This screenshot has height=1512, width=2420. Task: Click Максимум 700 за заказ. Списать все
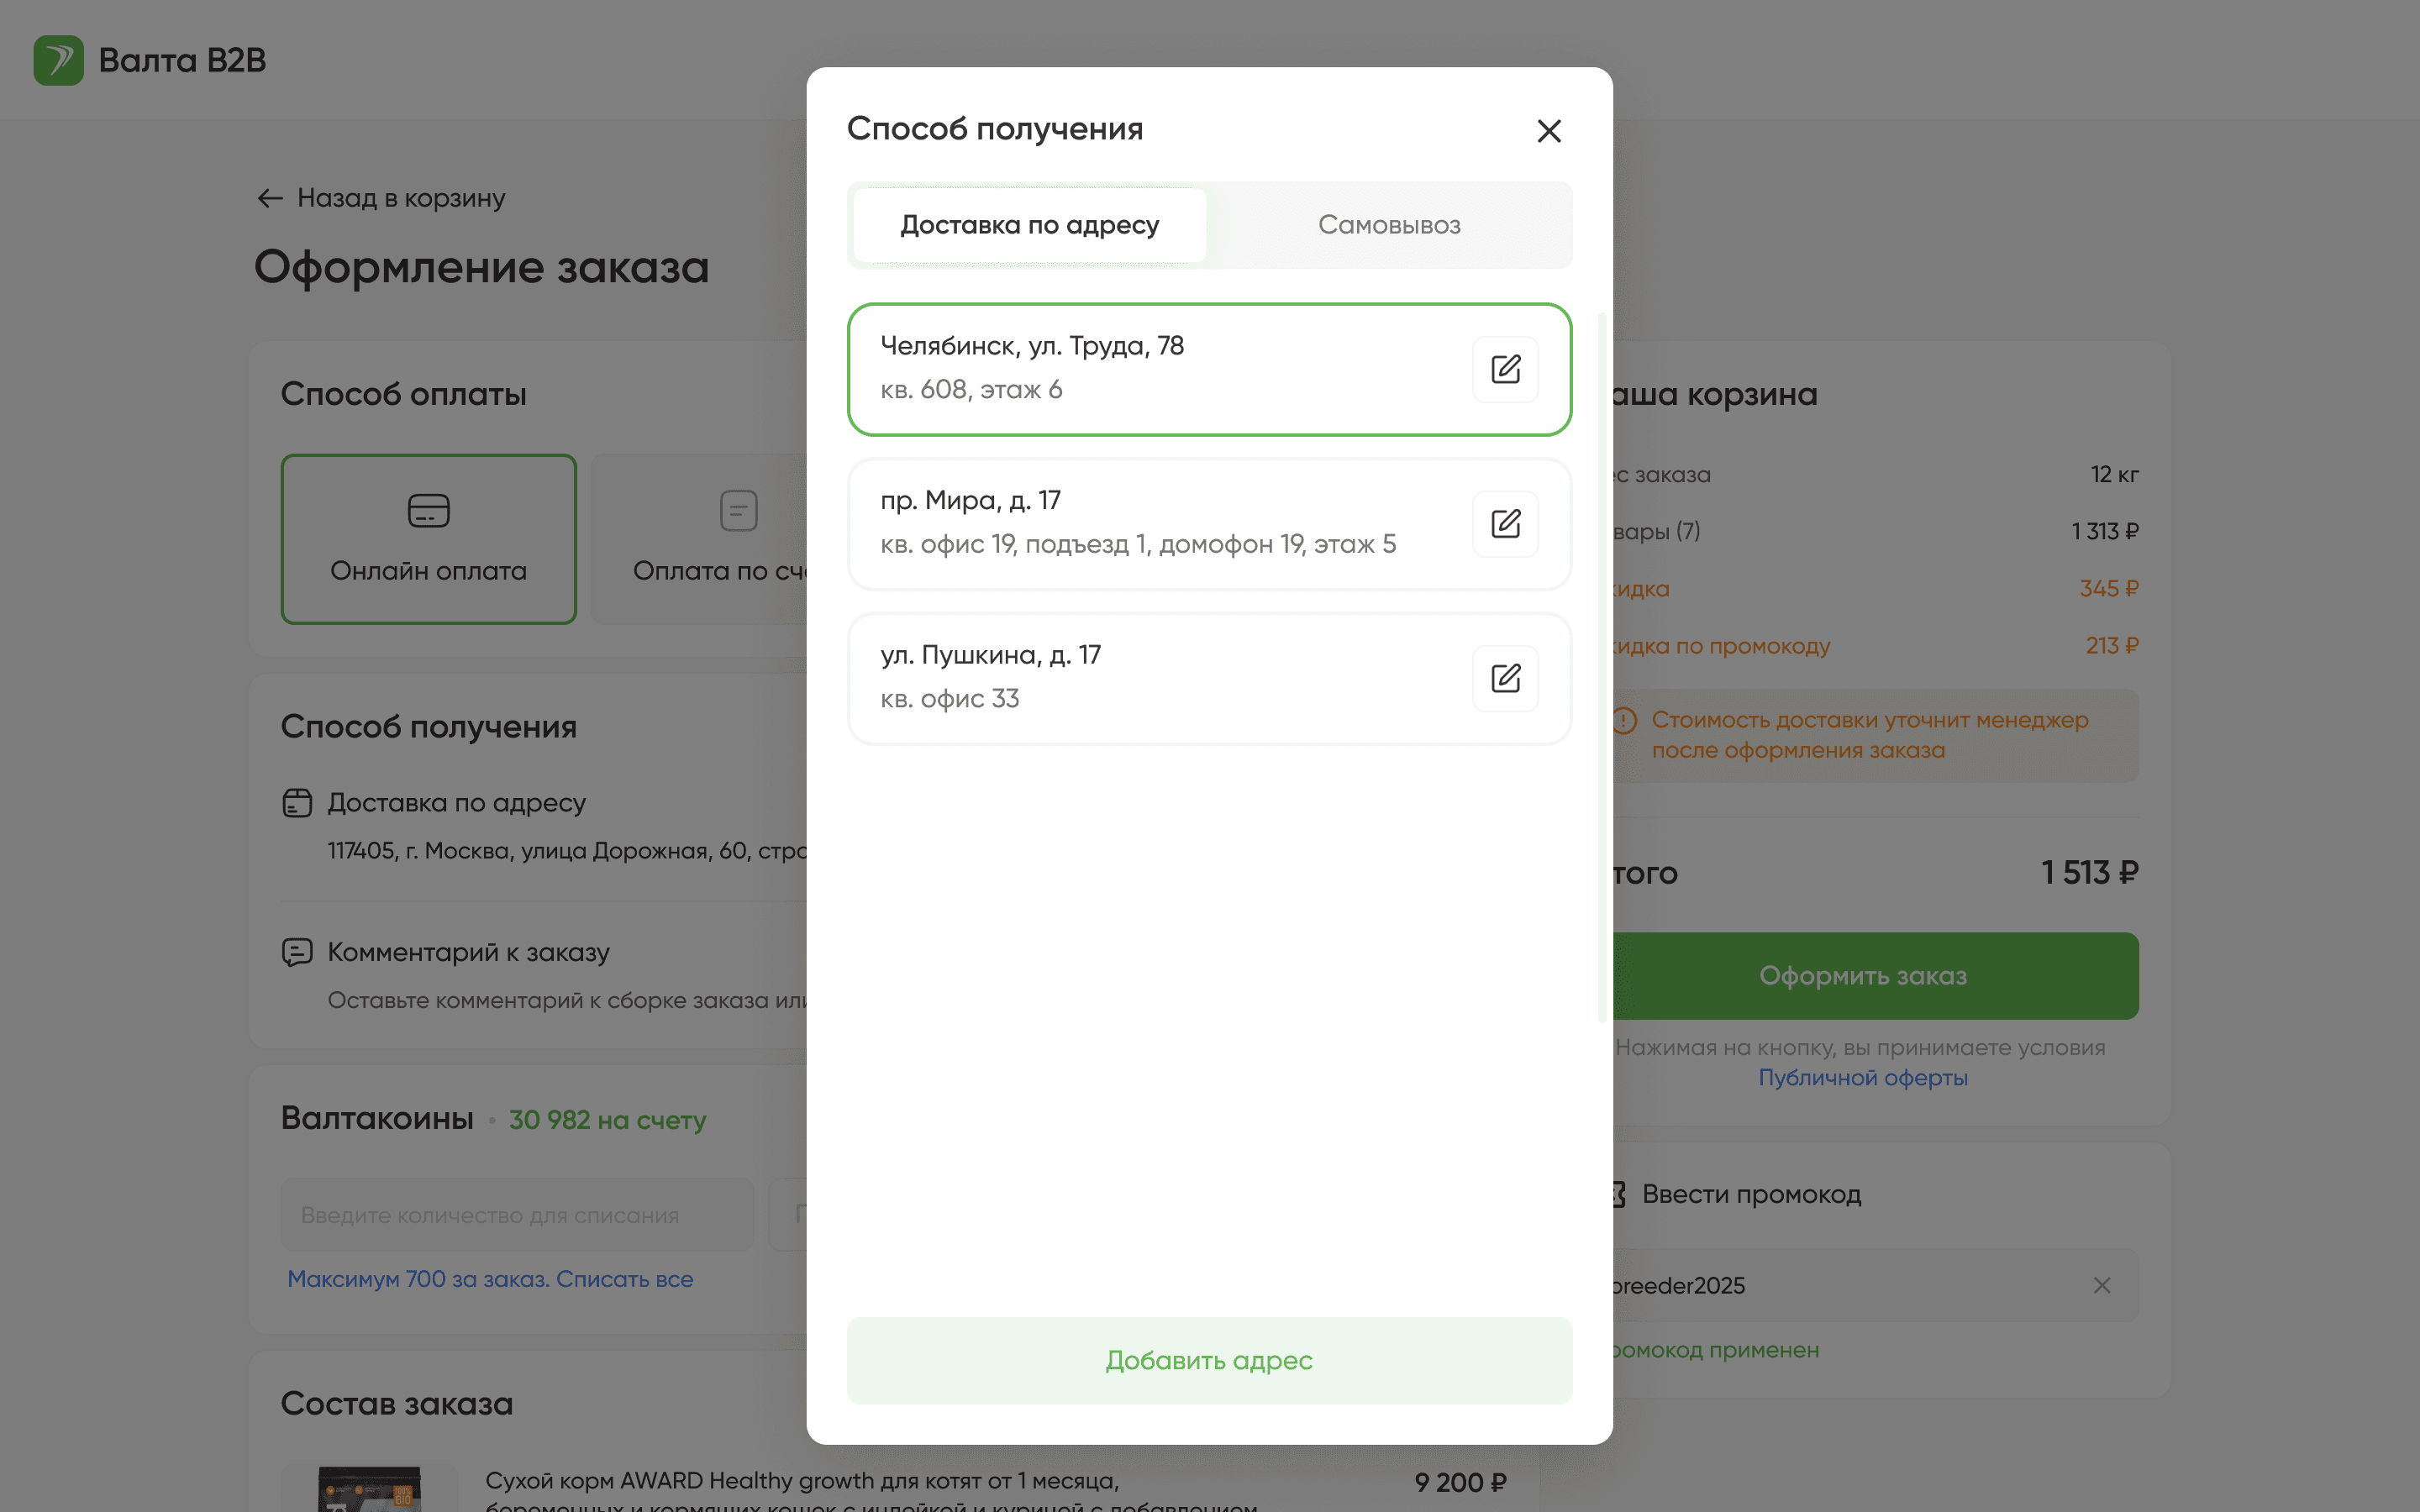tap(490, 1279)
